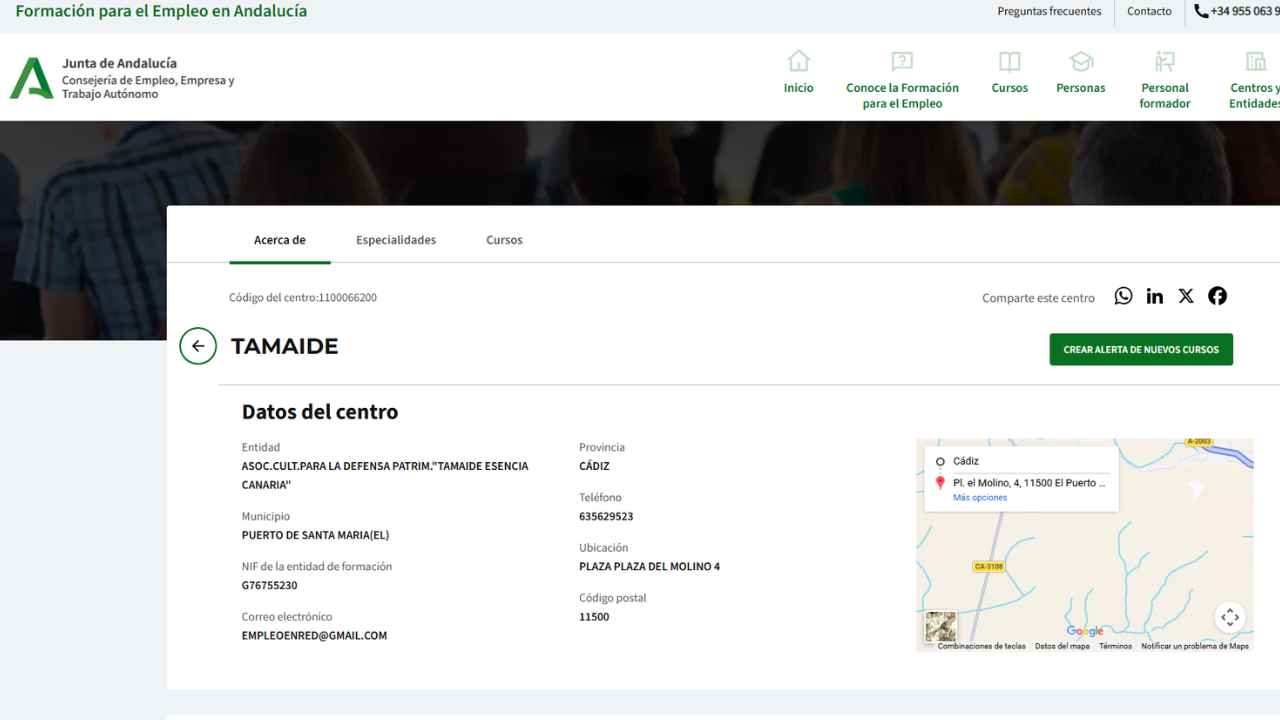Click Más opciones link on map
This screenshot has width=1280, height=720.
click(980, 498)
